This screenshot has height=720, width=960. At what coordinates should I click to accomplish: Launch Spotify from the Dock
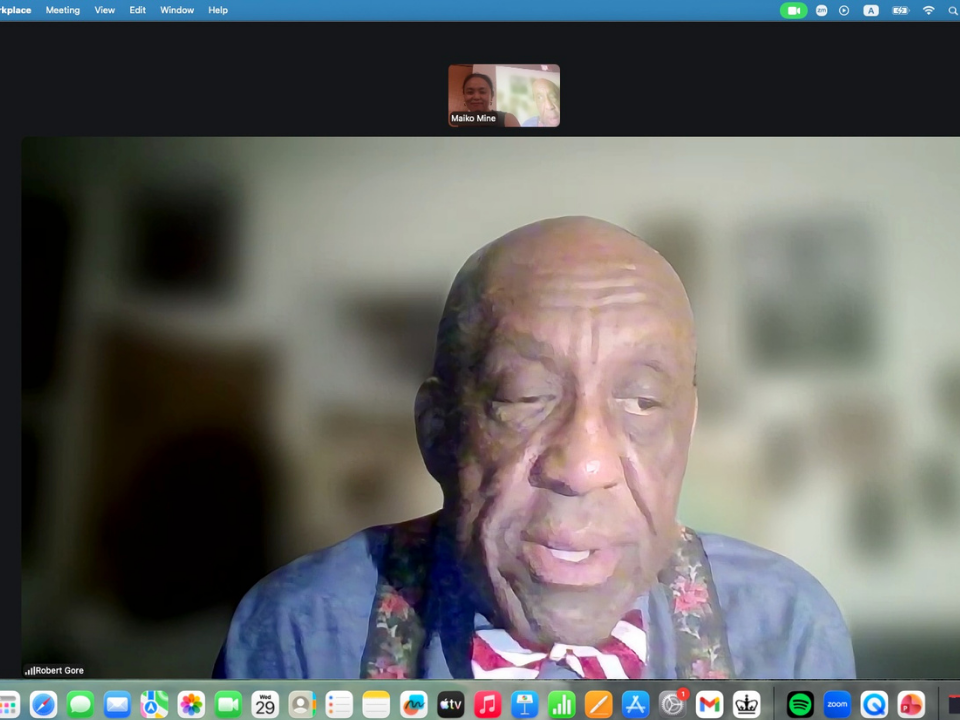(x=800, y=705)
